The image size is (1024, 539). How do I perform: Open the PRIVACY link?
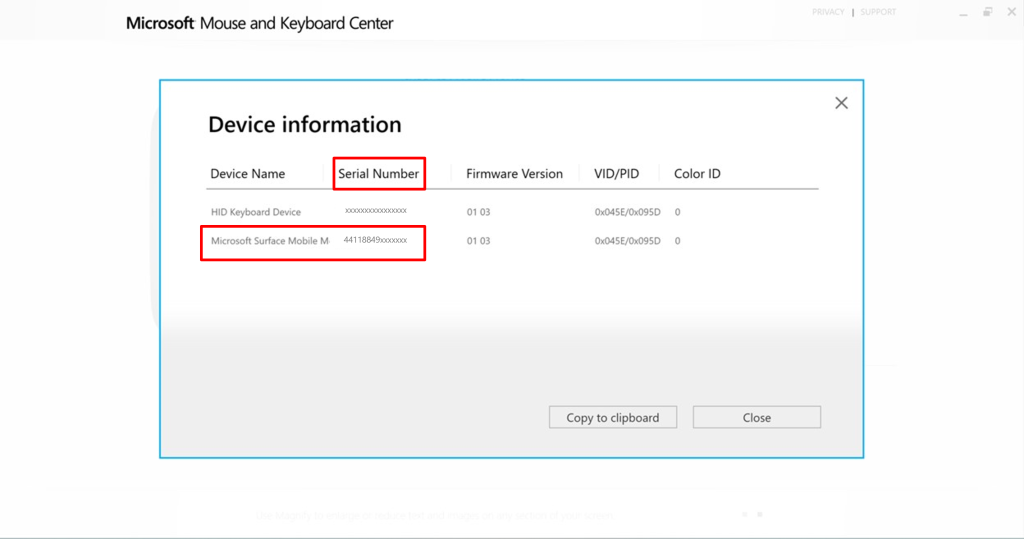pyautogui.click(x=828, y=12)
